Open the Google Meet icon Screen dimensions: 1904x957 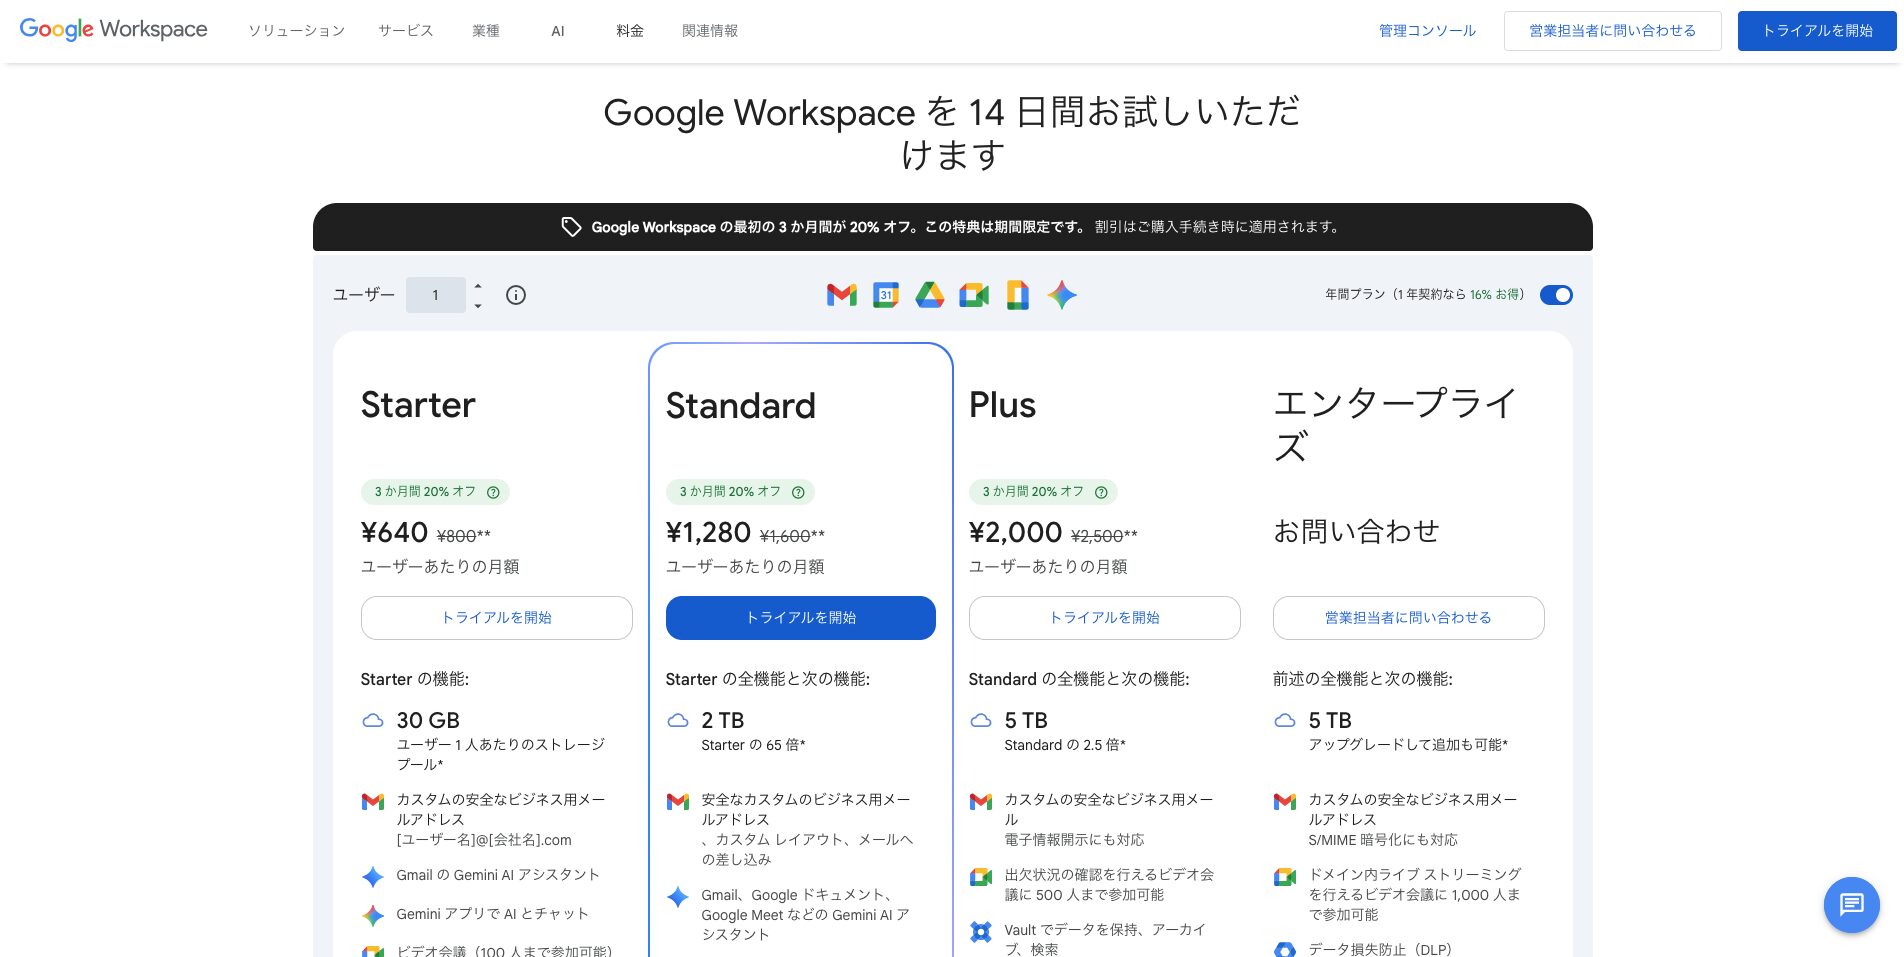[x=973, y=295]
